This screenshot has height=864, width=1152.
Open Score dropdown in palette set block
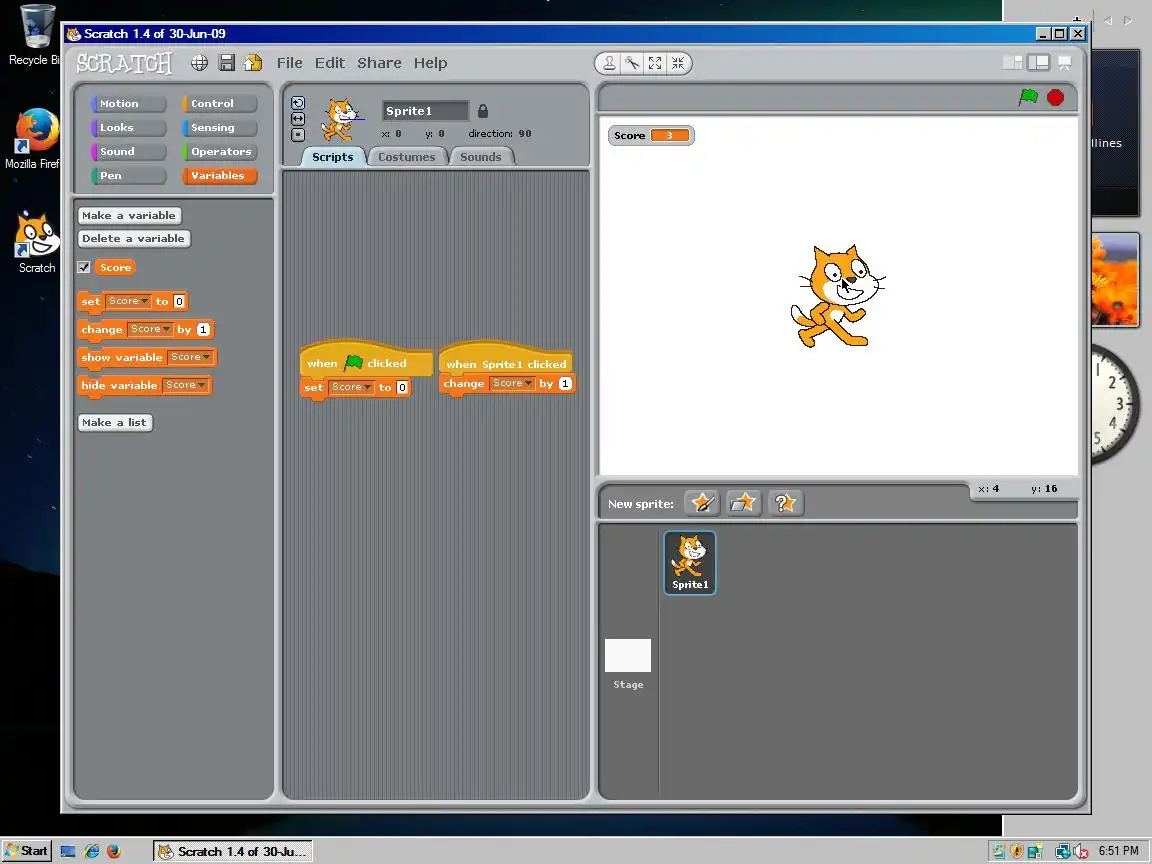click(x=128, y=301)
